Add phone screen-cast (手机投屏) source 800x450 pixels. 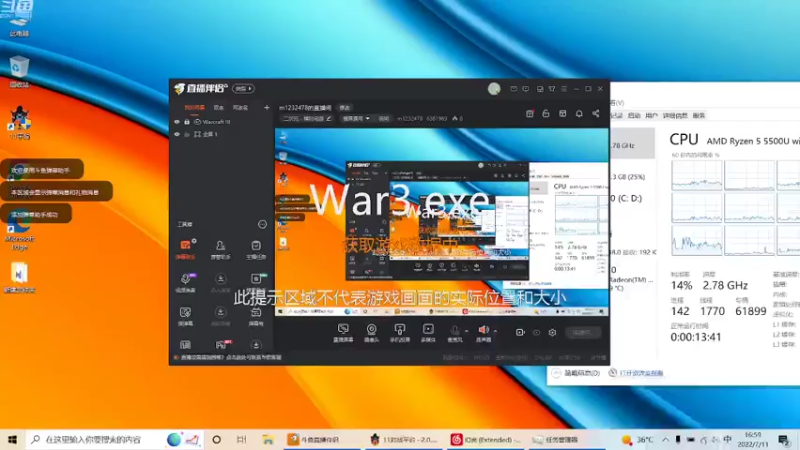click(x=399, y=333)
